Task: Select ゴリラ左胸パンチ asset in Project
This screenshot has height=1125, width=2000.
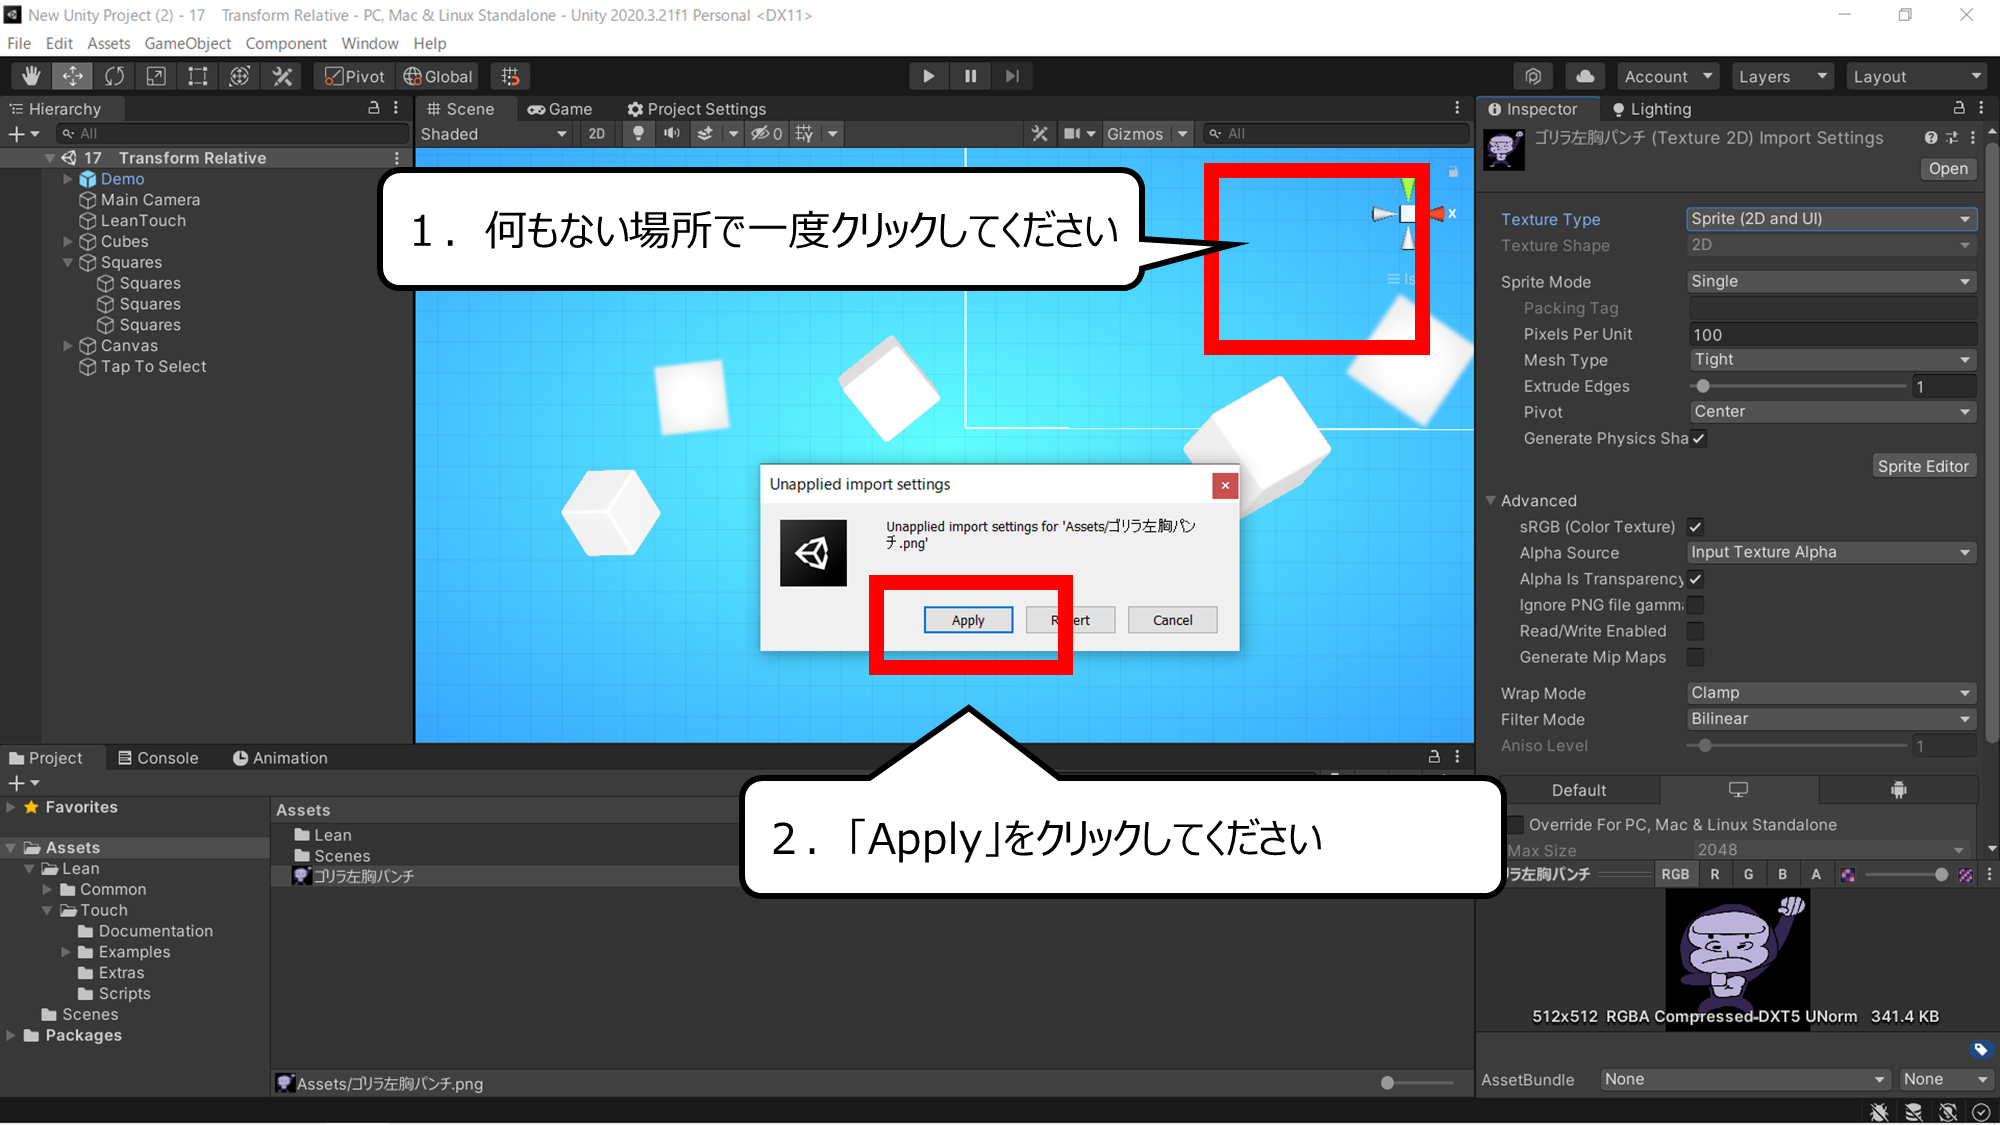Action: click(x=363, y=876)
